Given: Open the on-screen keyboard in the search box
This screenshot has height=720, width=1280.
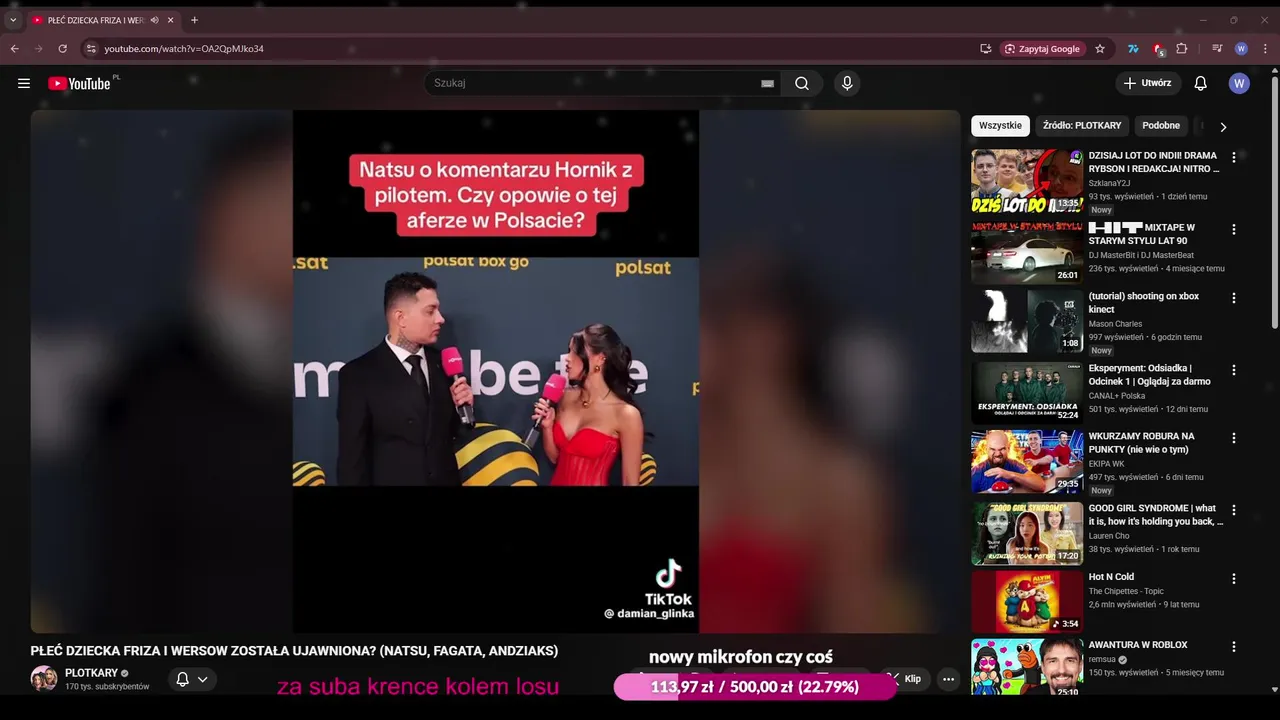Looking at the screenshot, I should click(767, 84).
